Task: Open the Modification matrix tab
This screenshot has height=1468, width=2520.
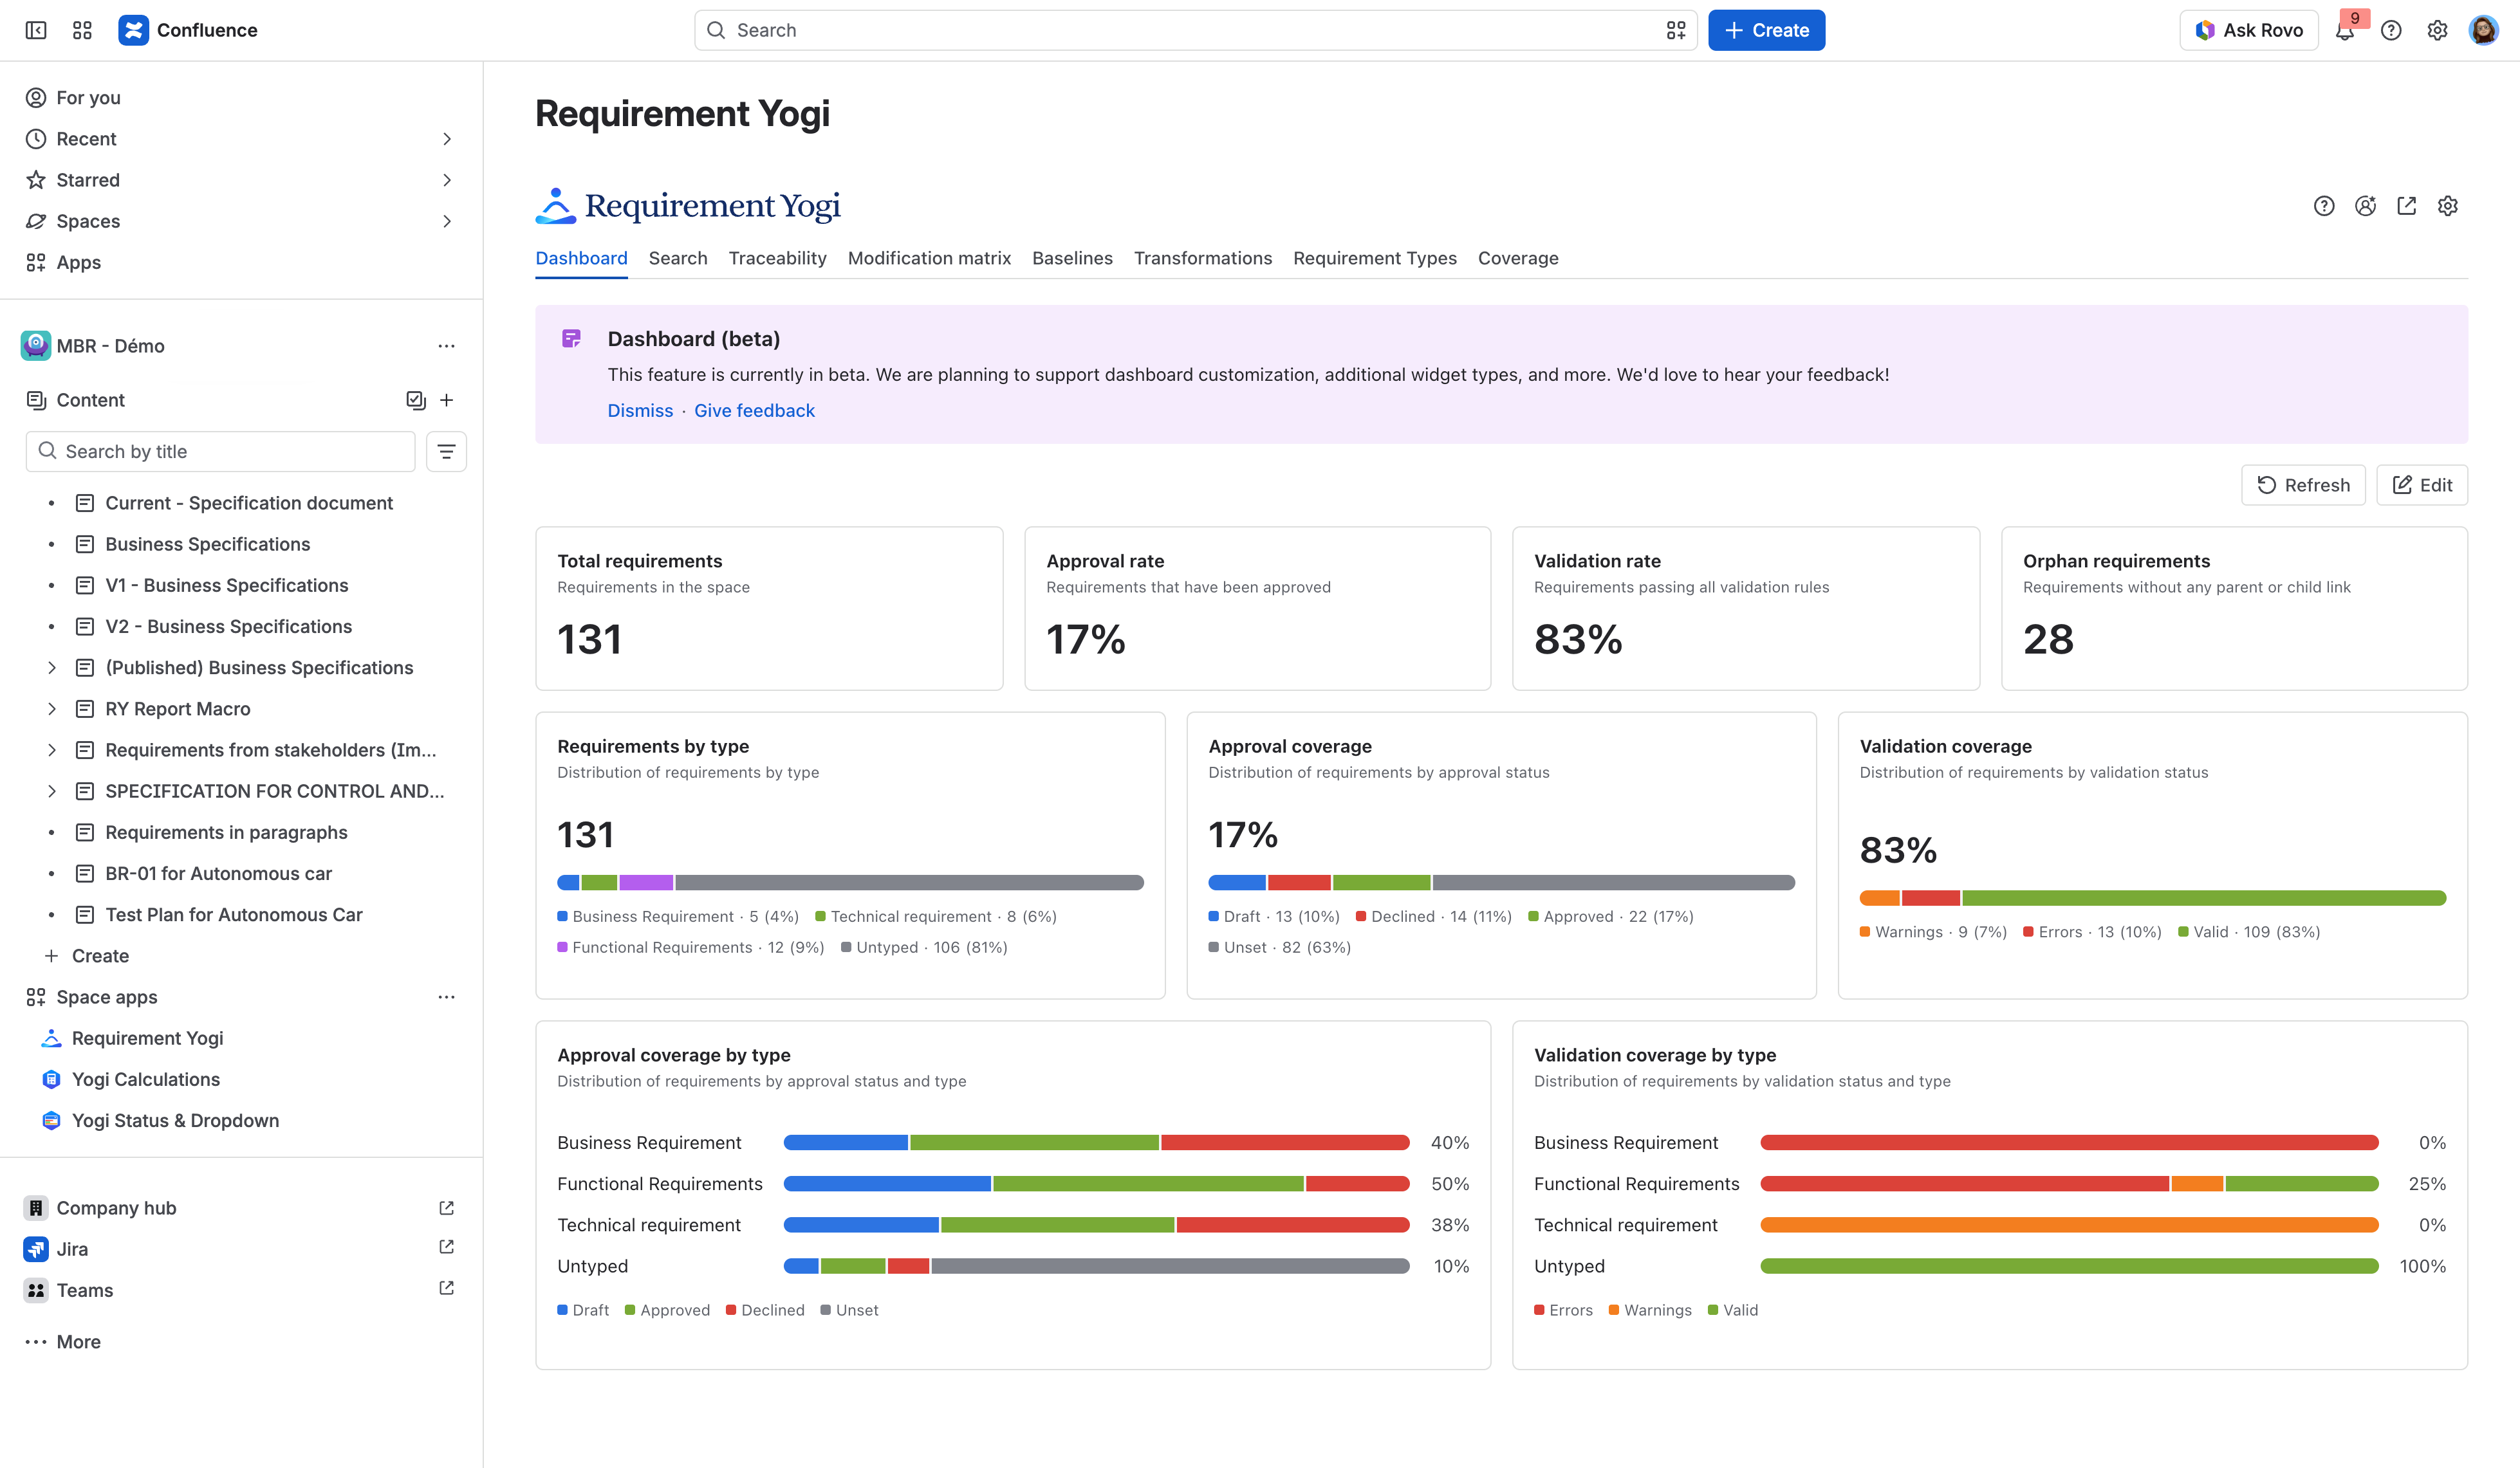Action: [x=929, y=258]
